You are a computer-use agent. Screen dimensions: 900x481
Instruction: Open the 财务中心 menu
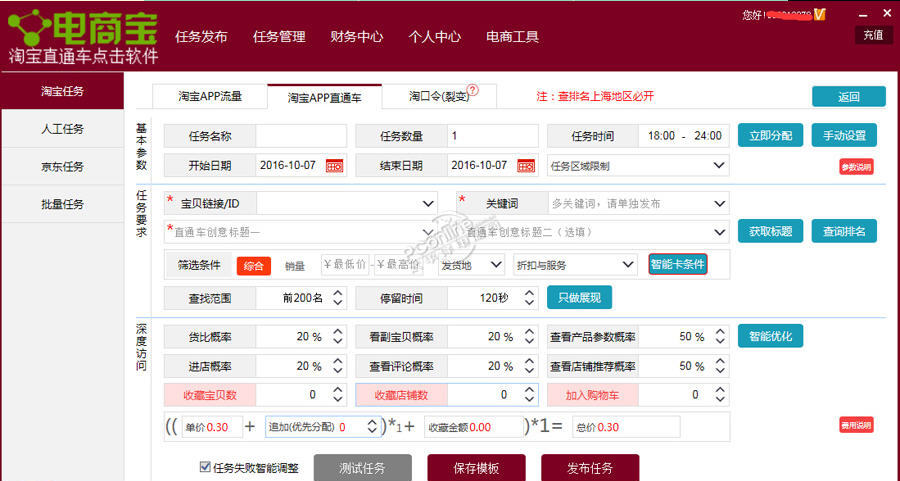356,37
